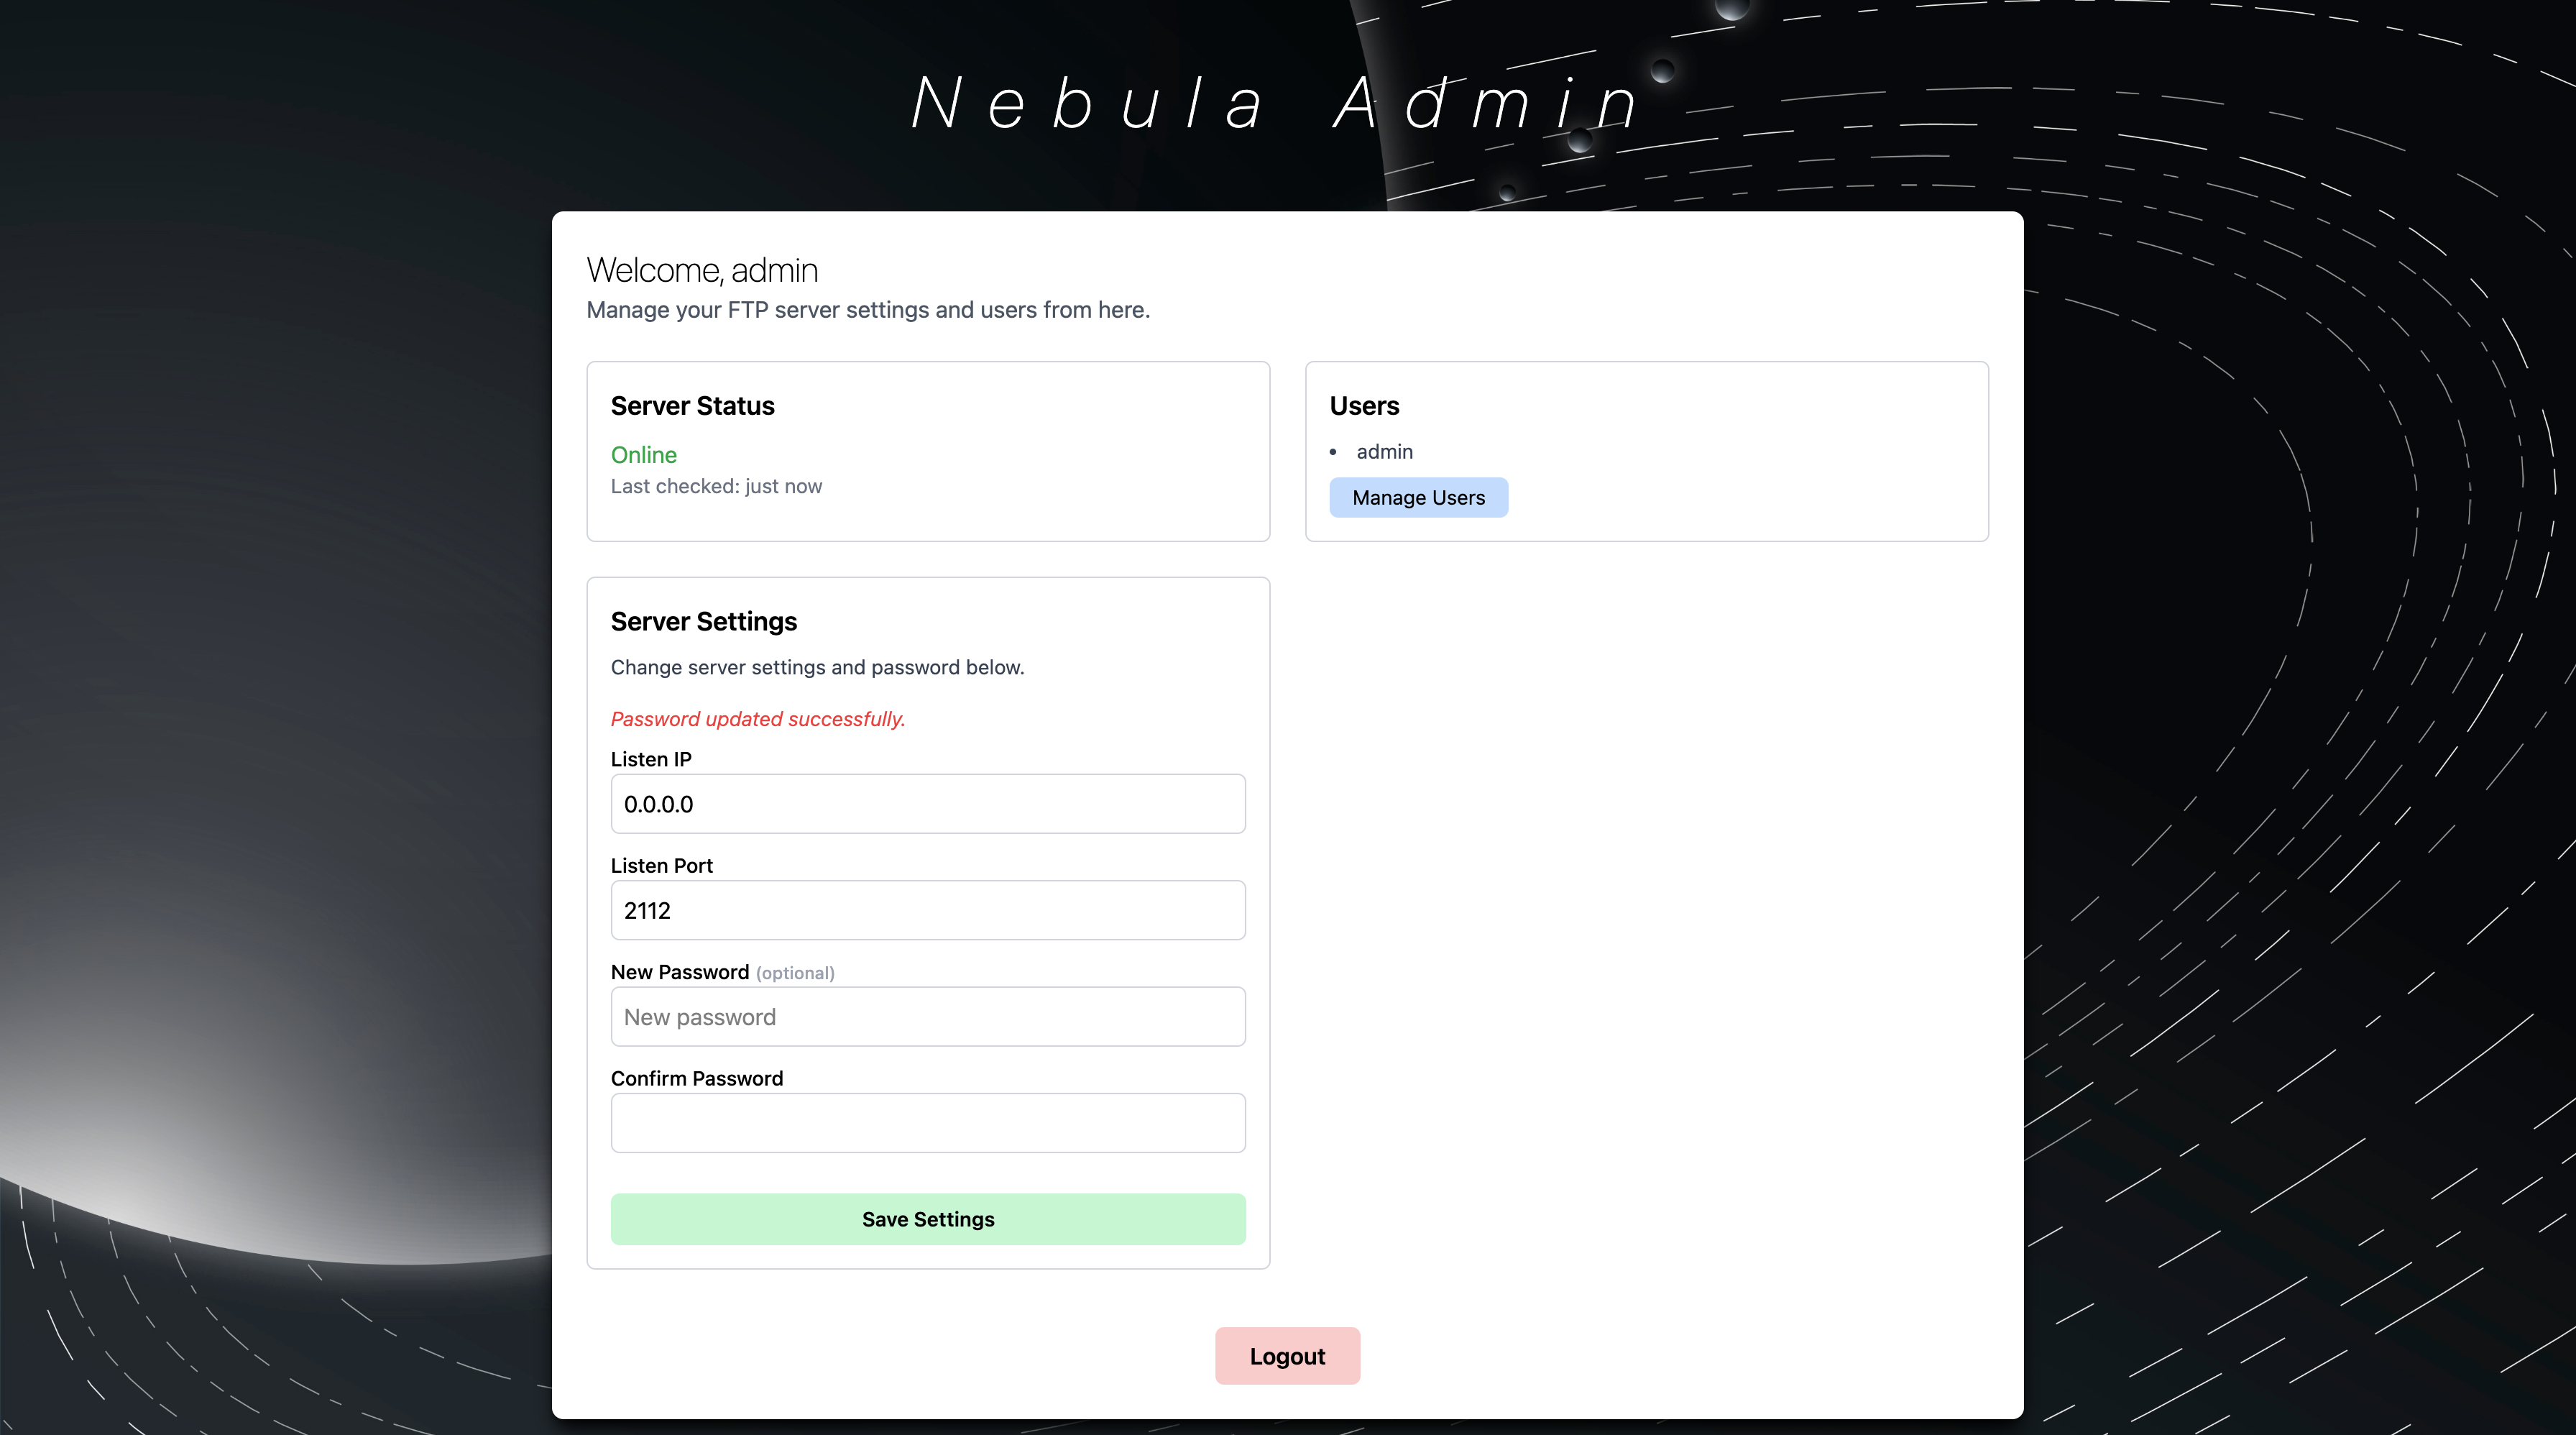Click into the Listen Port field
2576x1435 pixels.
pyautogui.click(x=927, y=910)
